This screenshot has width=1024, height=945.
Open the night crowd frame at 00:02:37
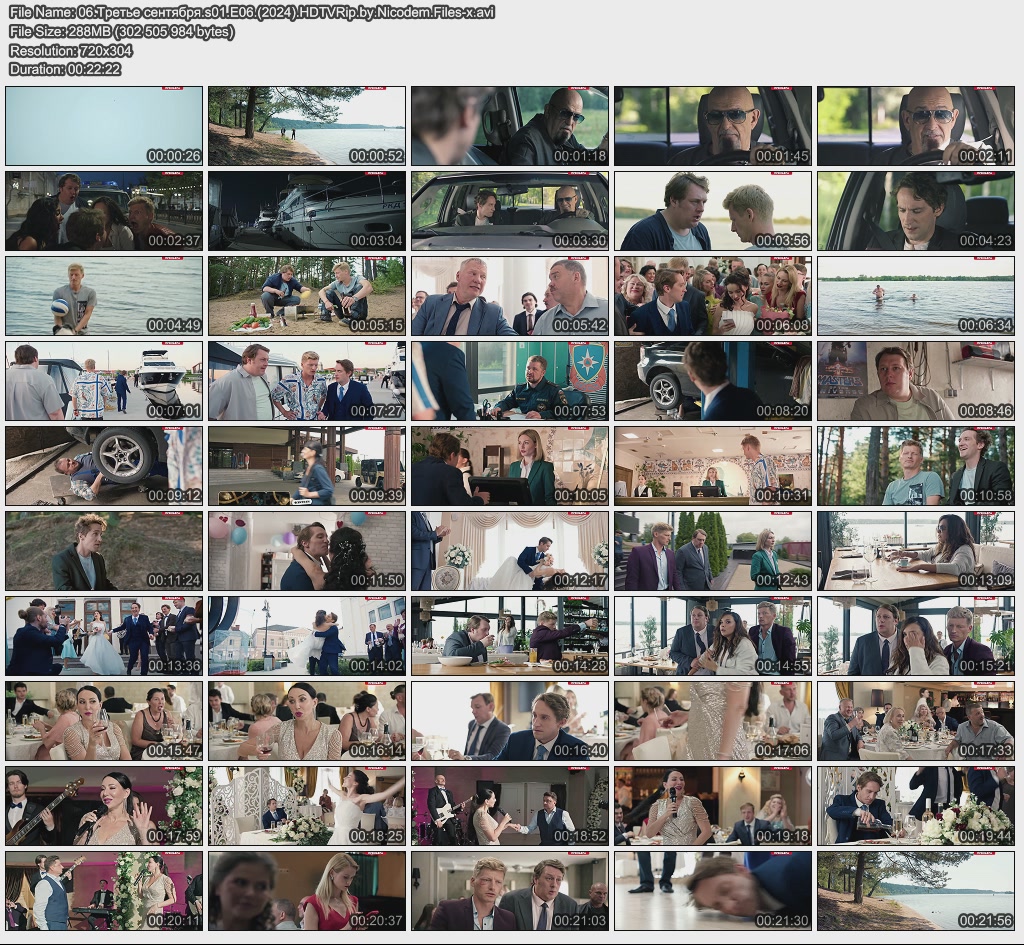coord(104,211)
